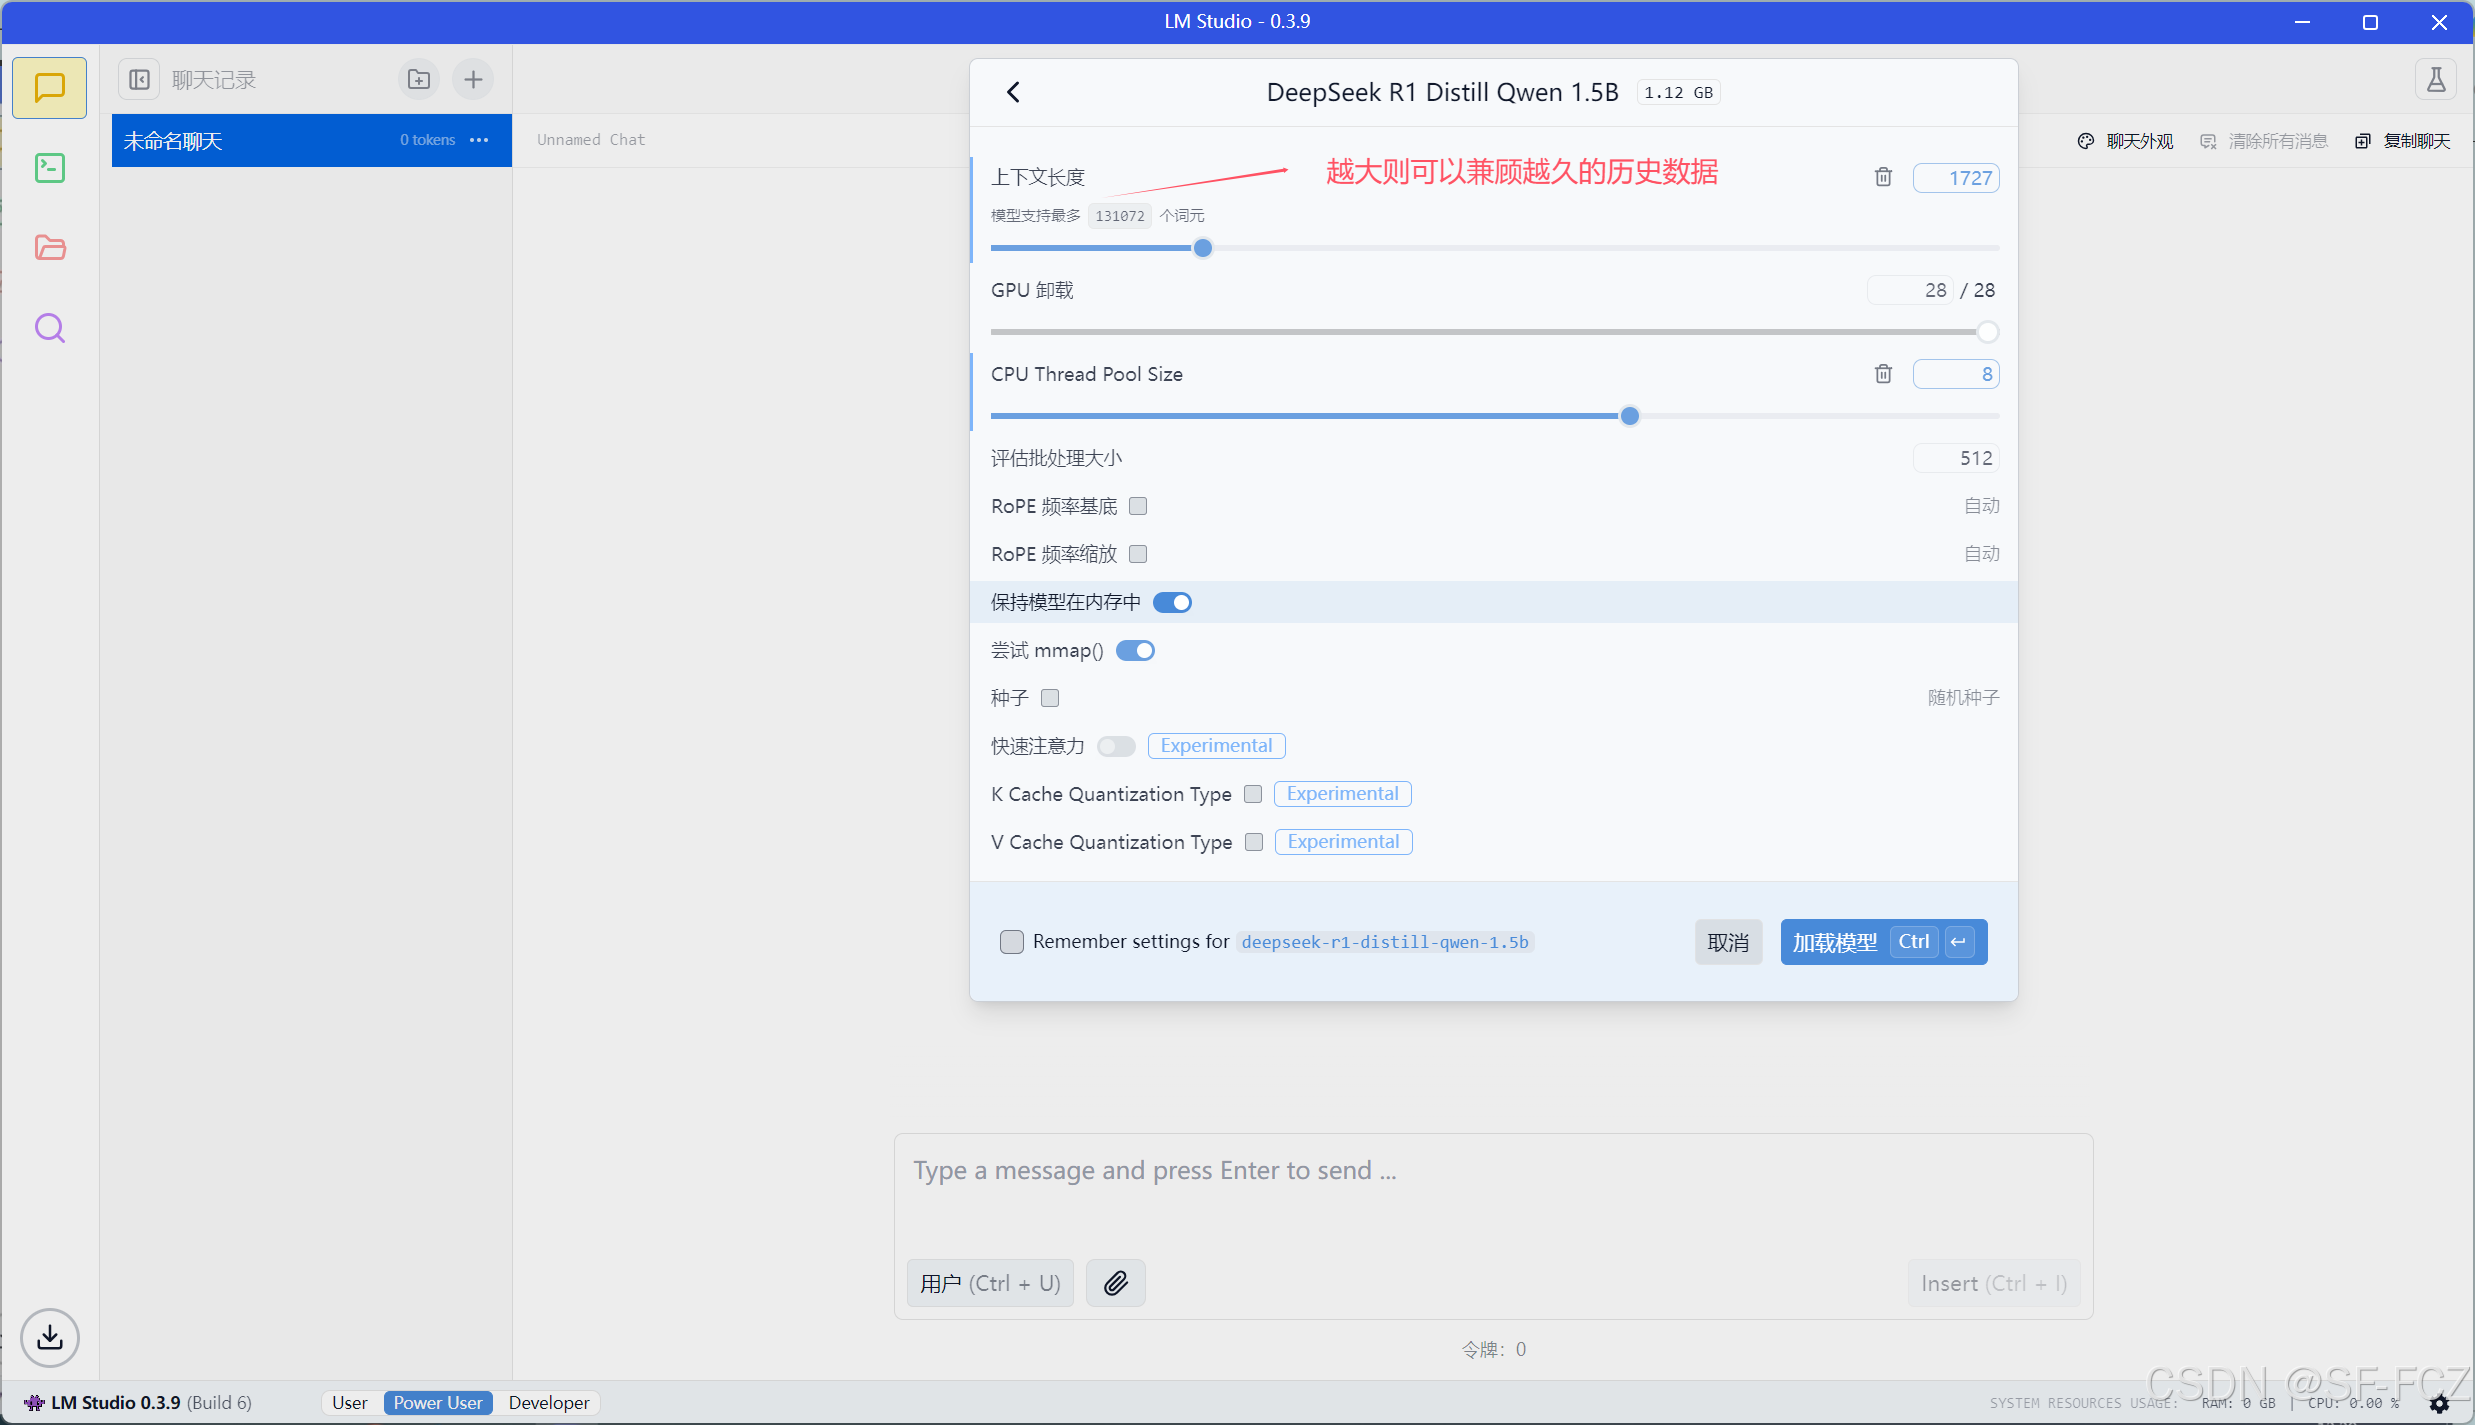Switch to Developer mode tab
Viewport: 2475px width, 1425px height.
click(x=548, y=1403)
